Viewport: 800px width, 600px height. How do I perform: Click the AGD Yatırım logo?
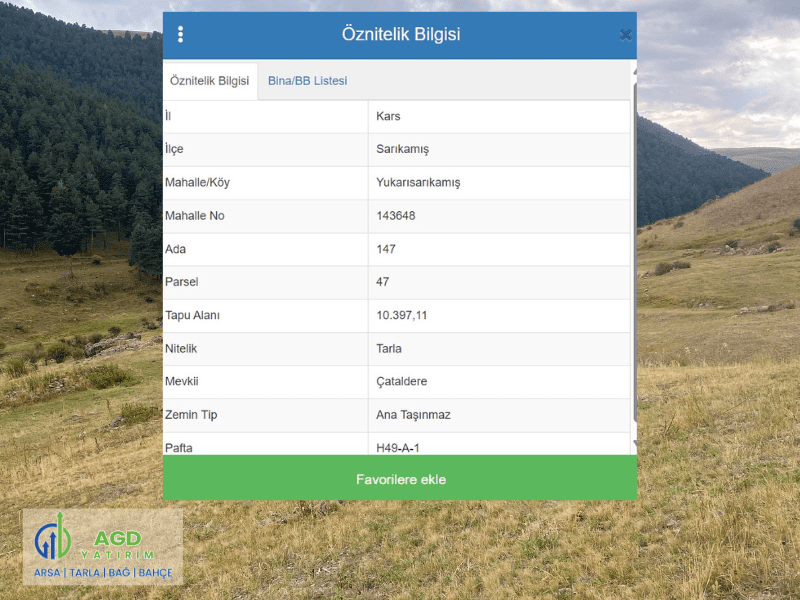[x=103, y=547]
